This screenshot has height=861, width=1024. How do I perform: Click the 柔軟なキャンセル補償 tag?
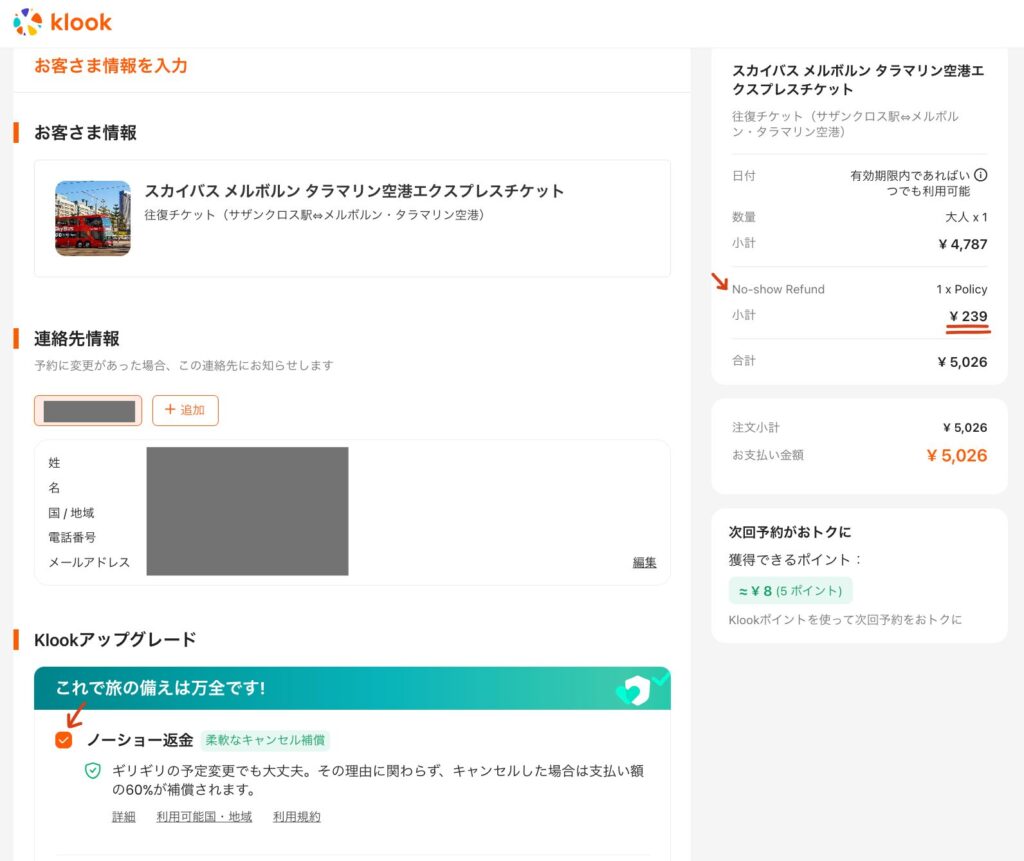point(265,739)
